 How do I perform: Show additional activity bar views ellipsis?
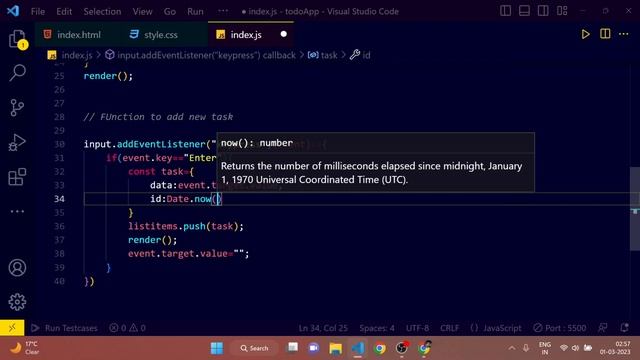pos(17,211)
